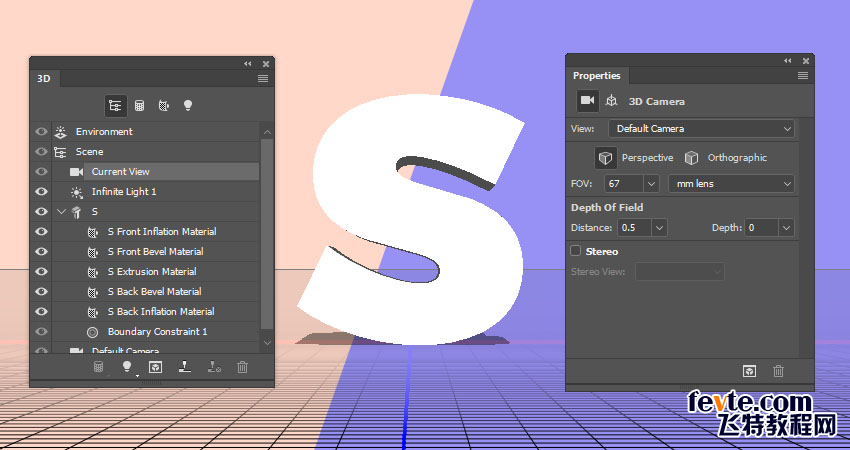Toggle visibility of Infinite Light 1

click(41, 192)
